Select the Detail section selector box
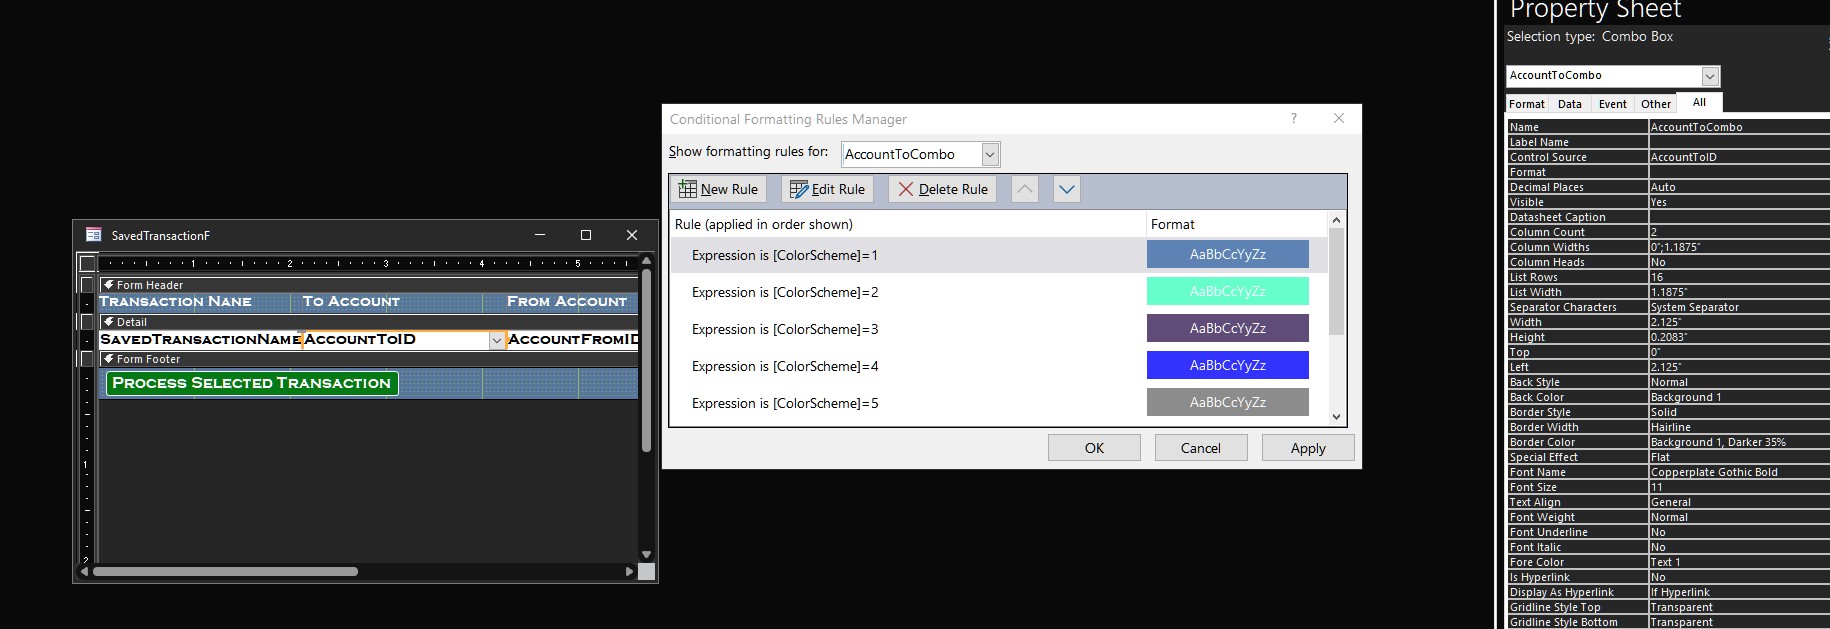The height and width of the screenshot is (629, 1830). 88,322
